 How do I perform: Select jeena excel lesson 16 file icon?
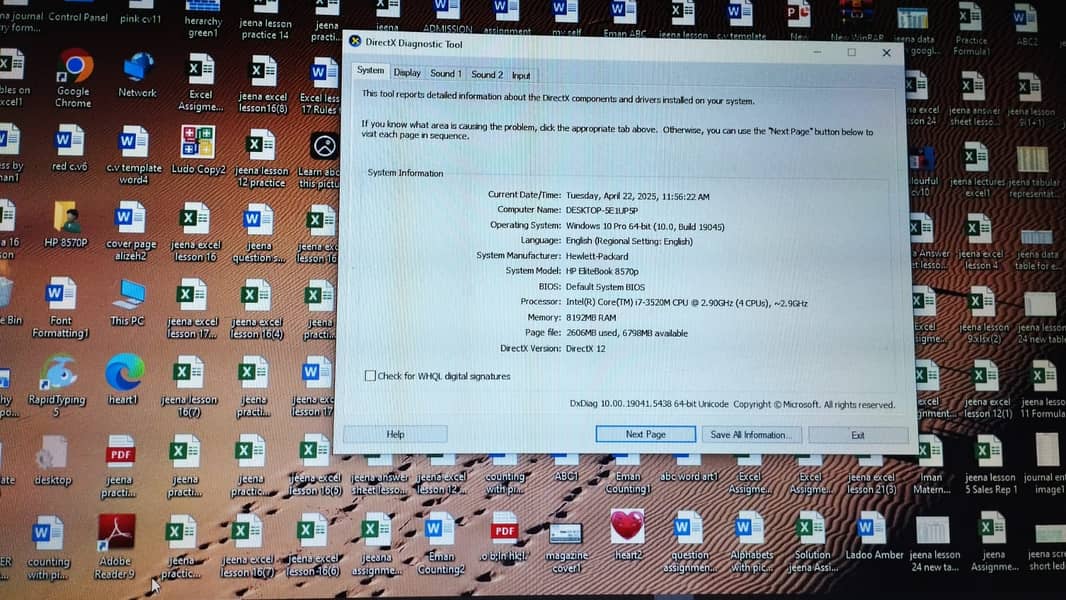point(196,232)
